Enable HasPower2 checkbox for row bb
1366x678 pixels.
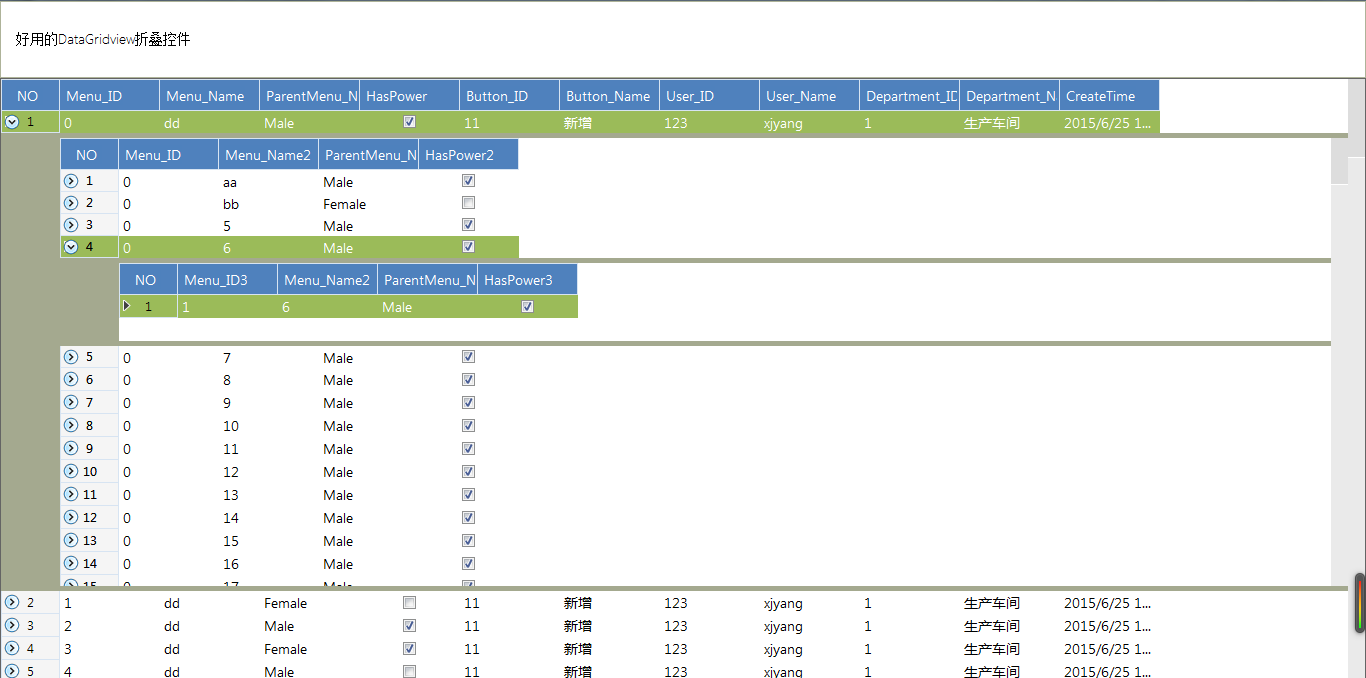point(468,203)
